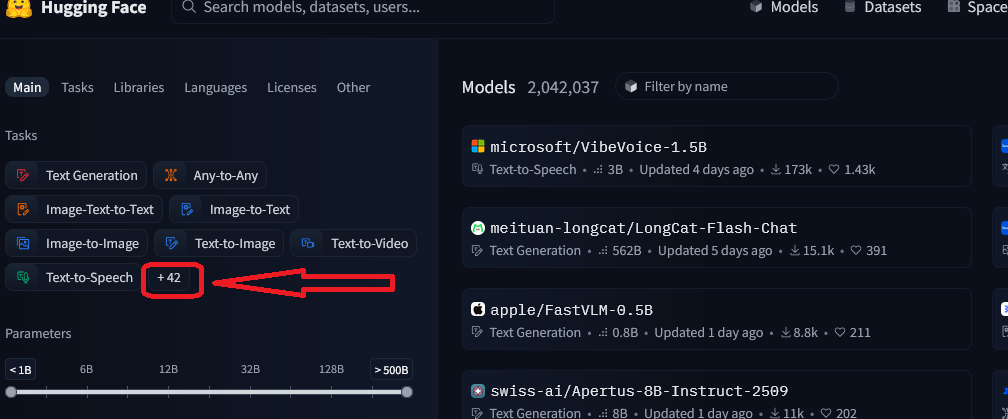Click the Any-to-Any task icon
The image size is (1008, 419).
click(170, 175)
